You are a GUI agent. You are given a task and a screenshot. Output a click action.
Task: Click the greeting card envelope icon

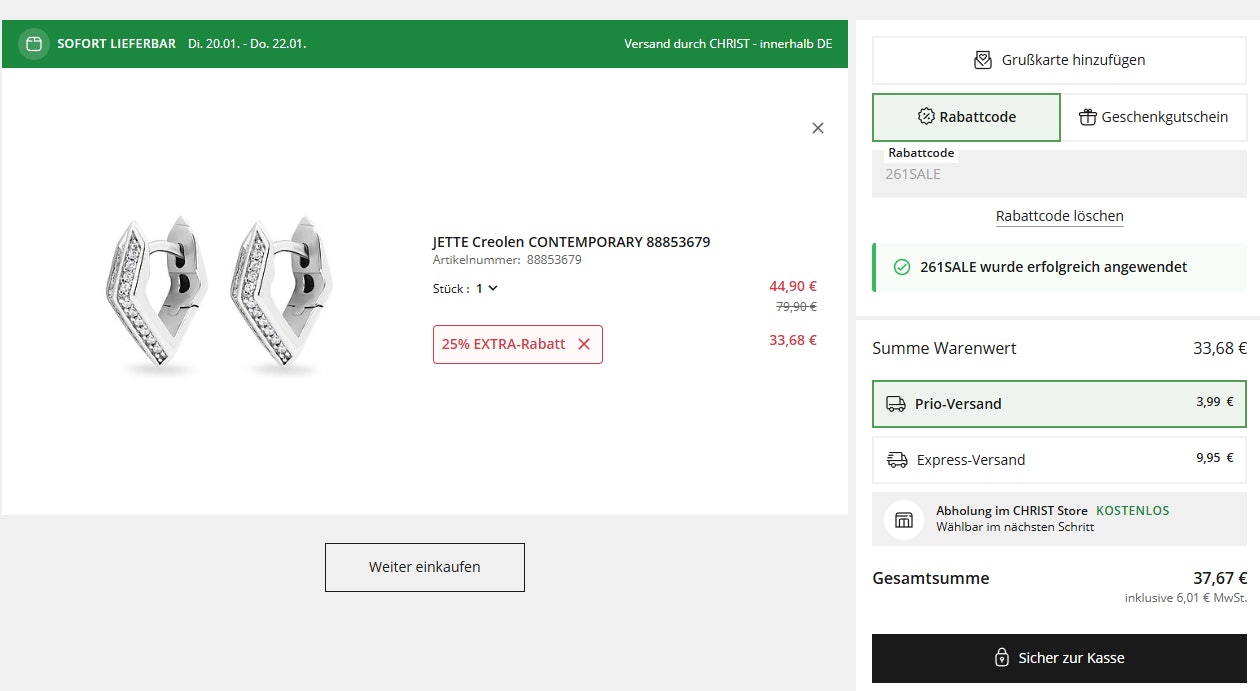983,60
